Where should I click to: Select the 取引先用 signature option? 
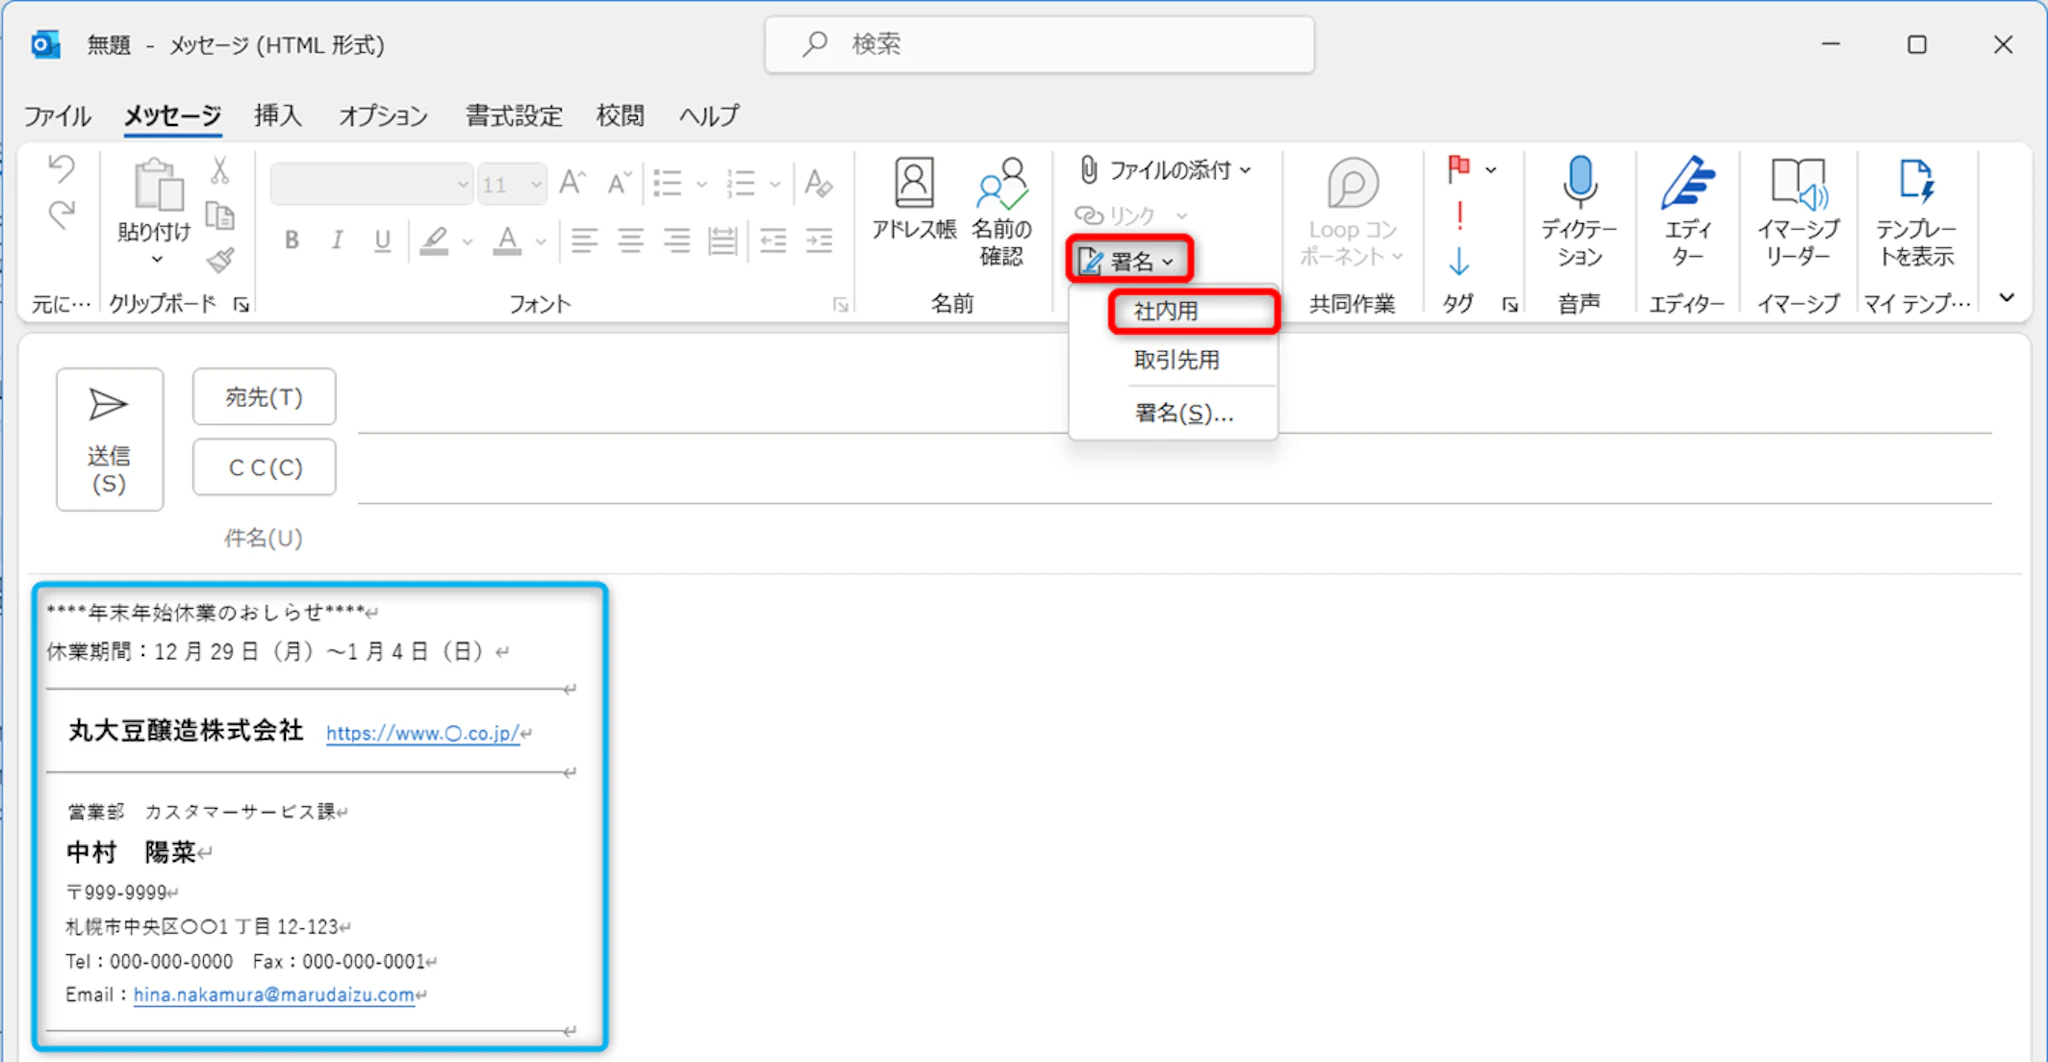[1176, 360]
